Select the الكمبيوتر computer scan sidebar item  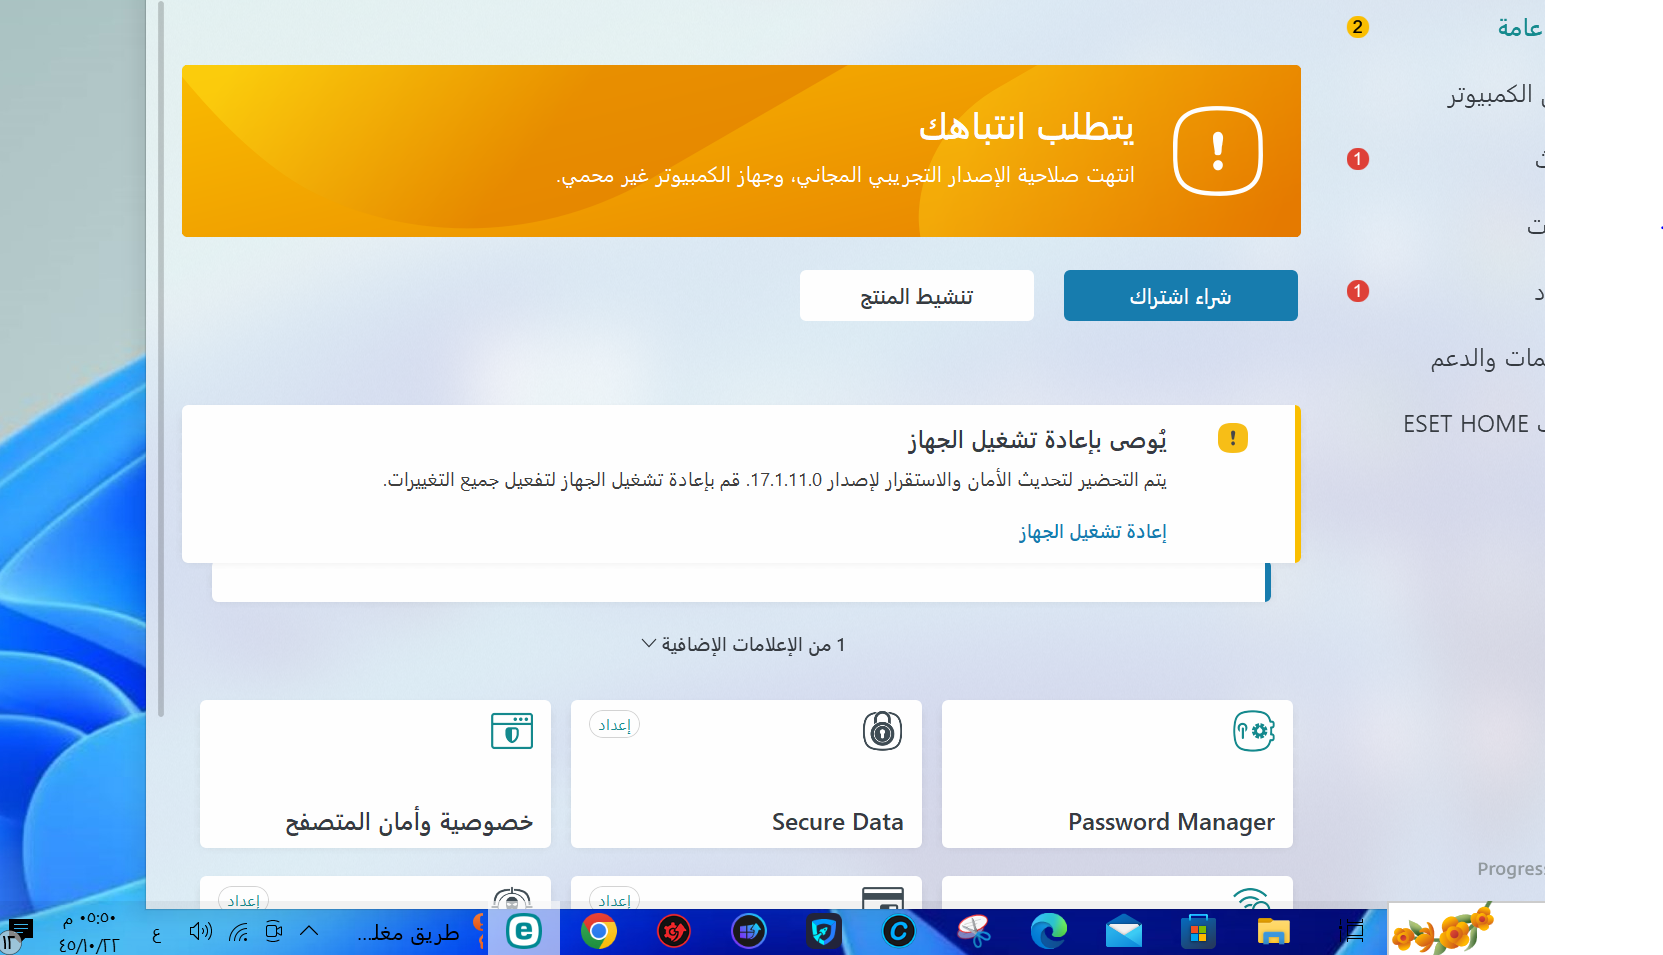click(1495, 94)
